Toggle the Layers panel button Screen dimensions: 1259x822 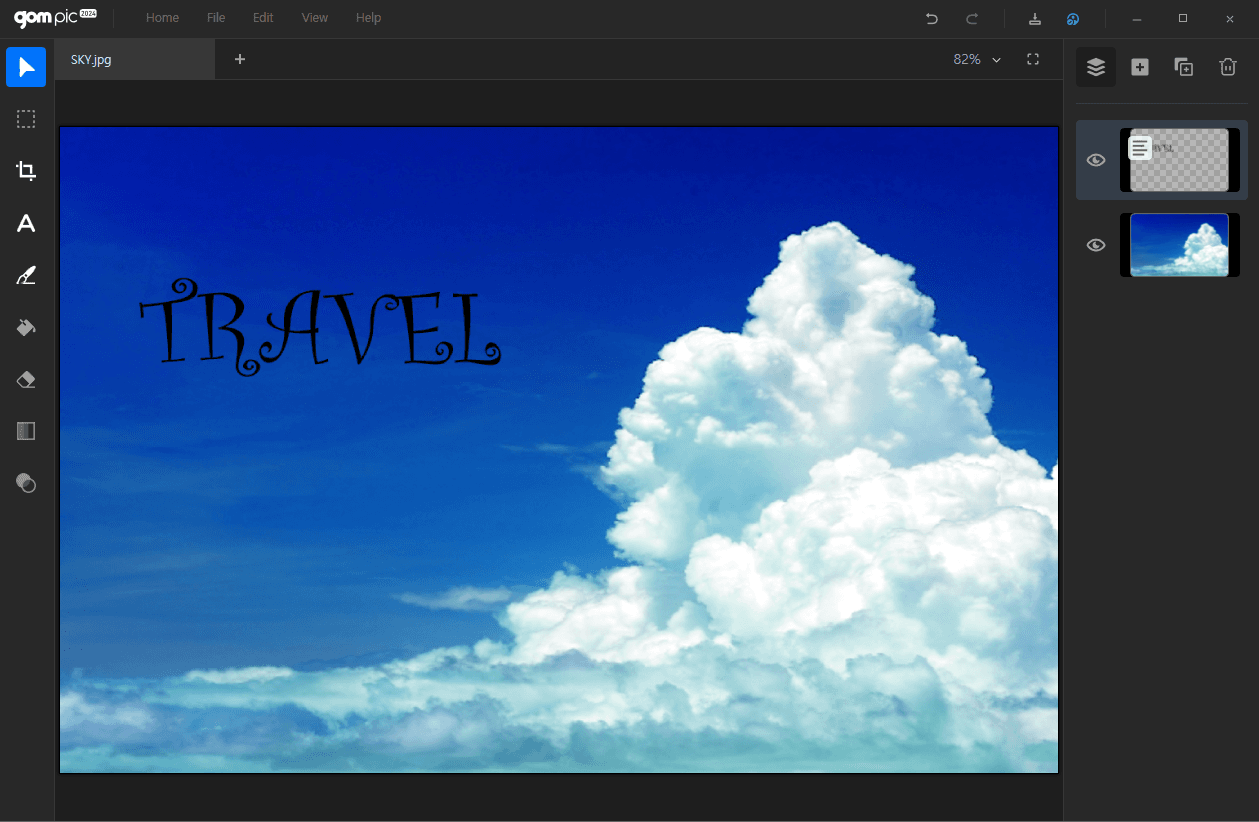tap(1096, 67)
